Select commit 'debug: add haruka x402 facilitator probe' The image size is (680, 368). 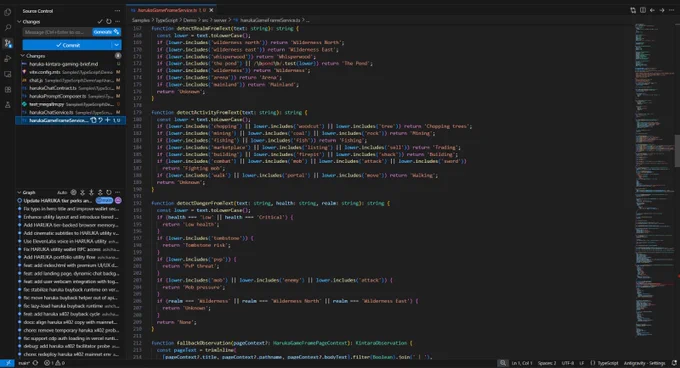pyautogui.click(x=71, y=346)
